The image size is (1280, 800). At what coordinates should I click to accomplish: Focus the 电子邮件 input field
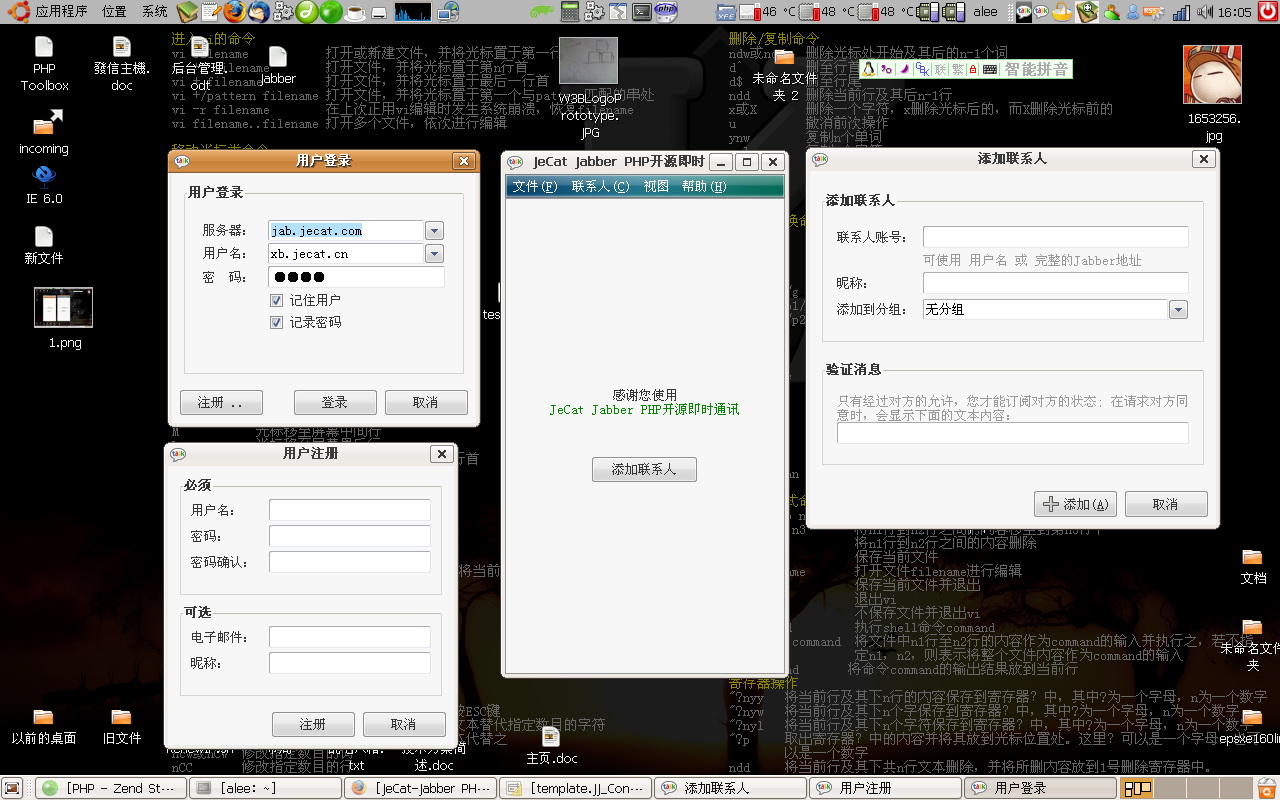[350, 637]
